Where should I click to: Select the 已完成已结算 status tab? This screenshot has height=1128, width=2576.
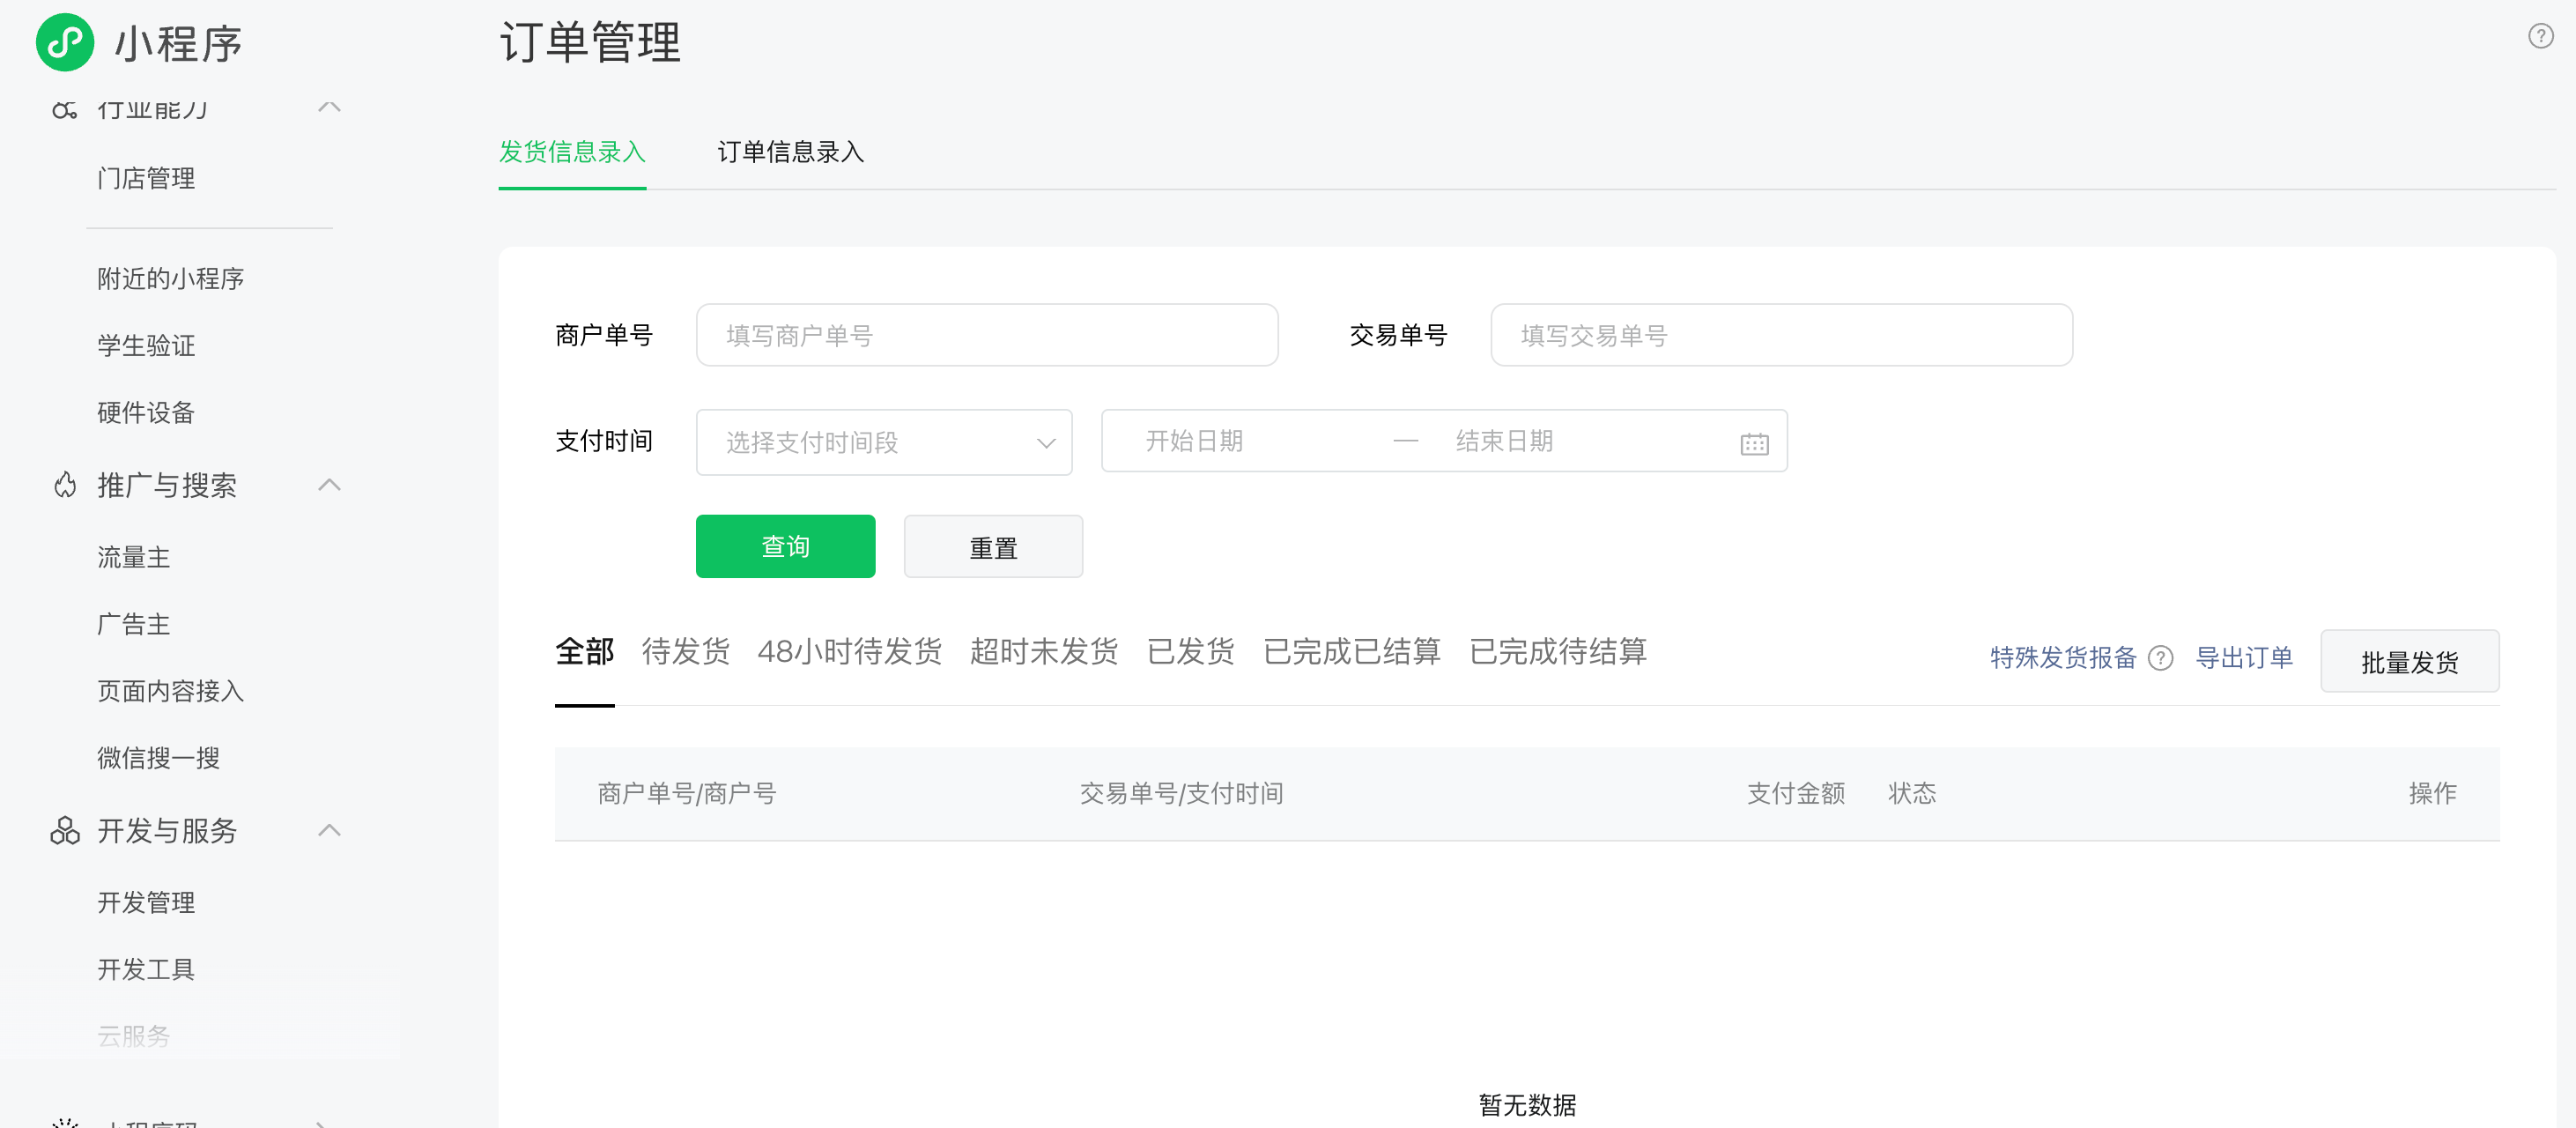[x=1351, y=652]
